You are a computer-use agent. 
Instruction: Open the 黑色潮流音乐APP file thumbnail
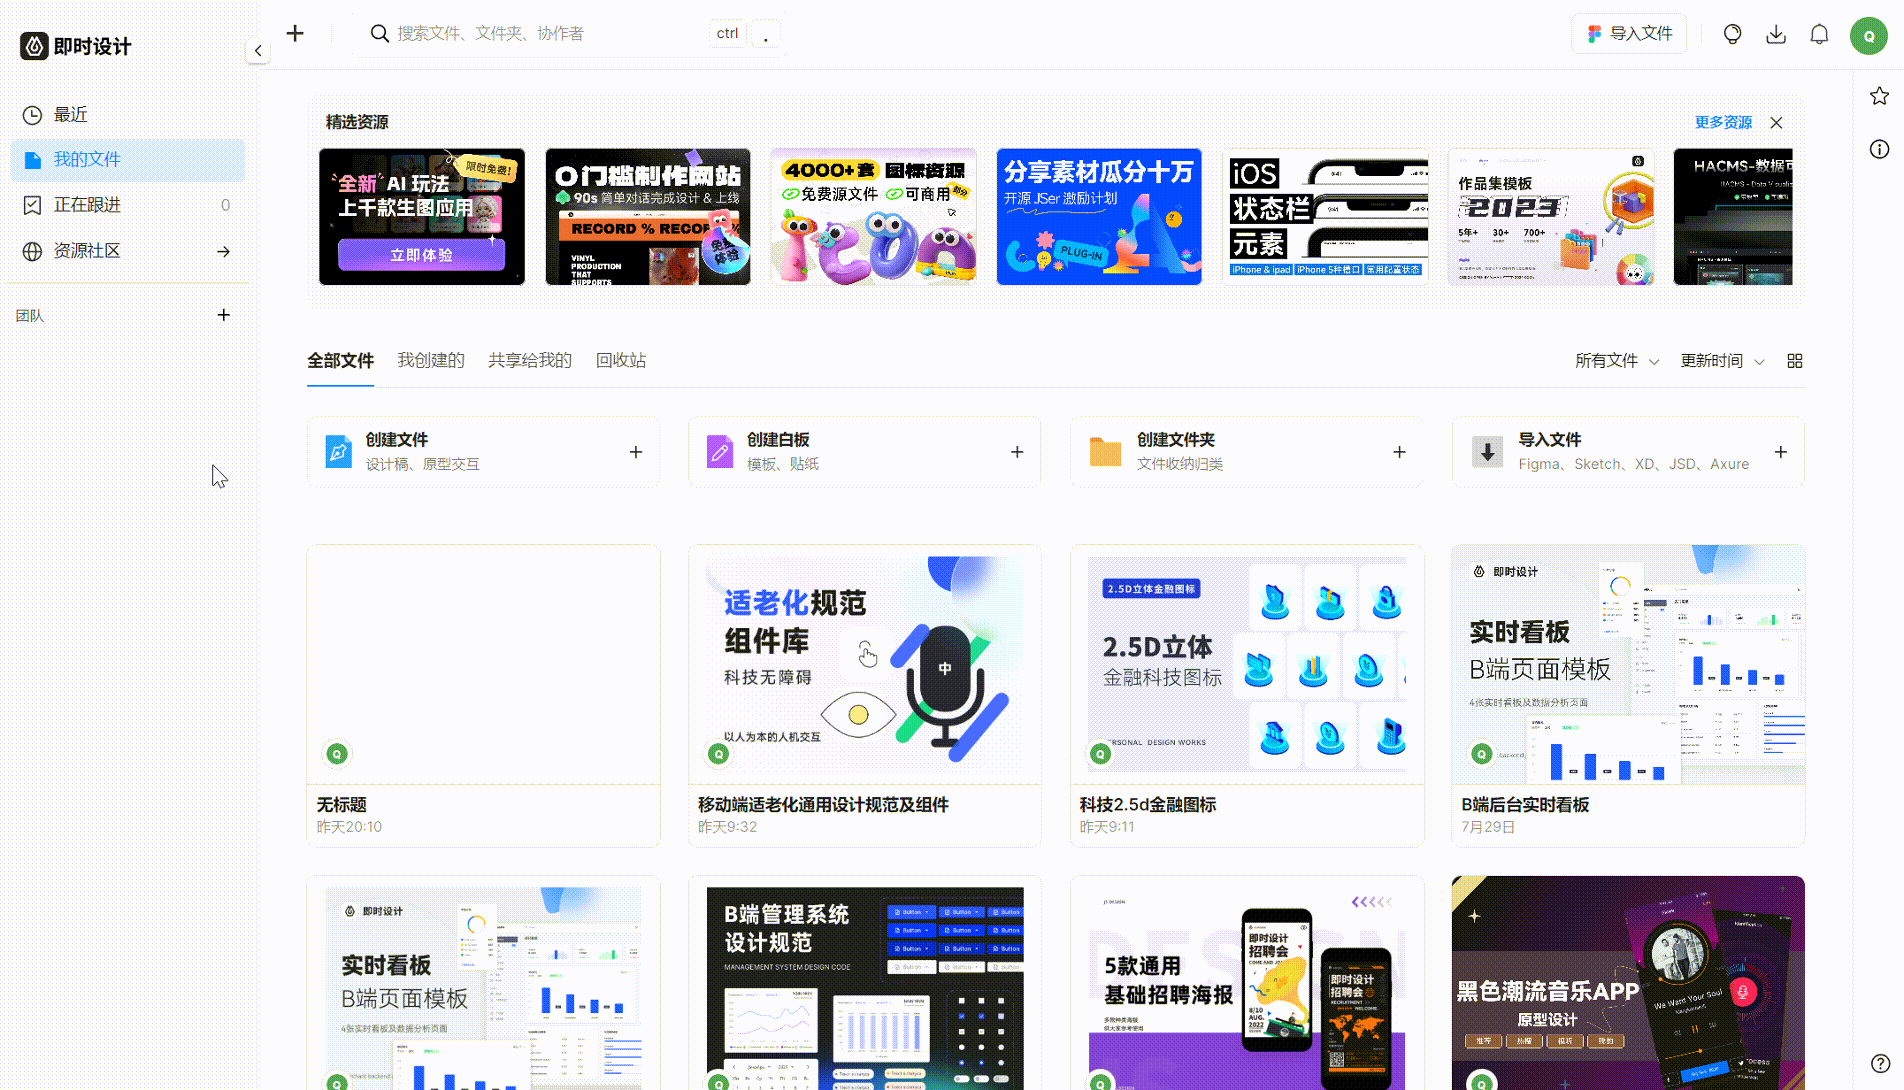coord(1628,983)
